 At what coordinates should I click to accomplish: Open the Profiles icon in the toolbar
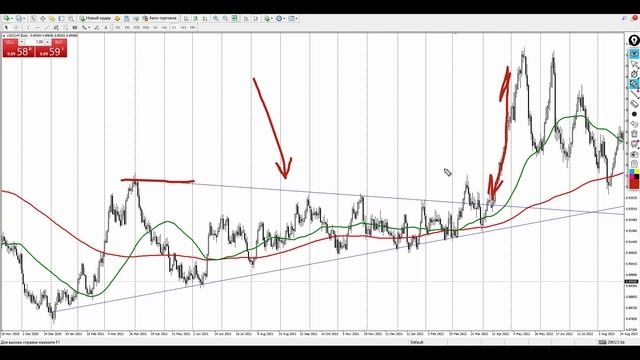point(19,18)
